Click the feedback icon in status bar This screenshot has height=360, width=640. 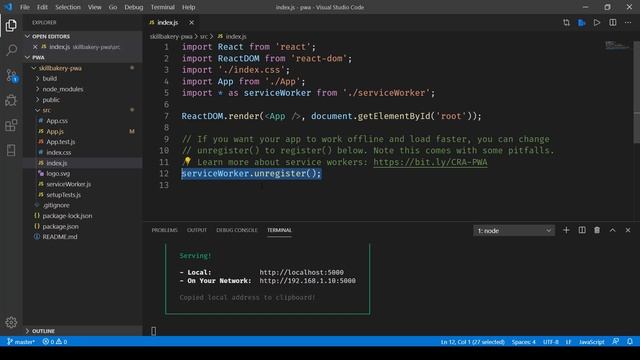click(616, 341)
